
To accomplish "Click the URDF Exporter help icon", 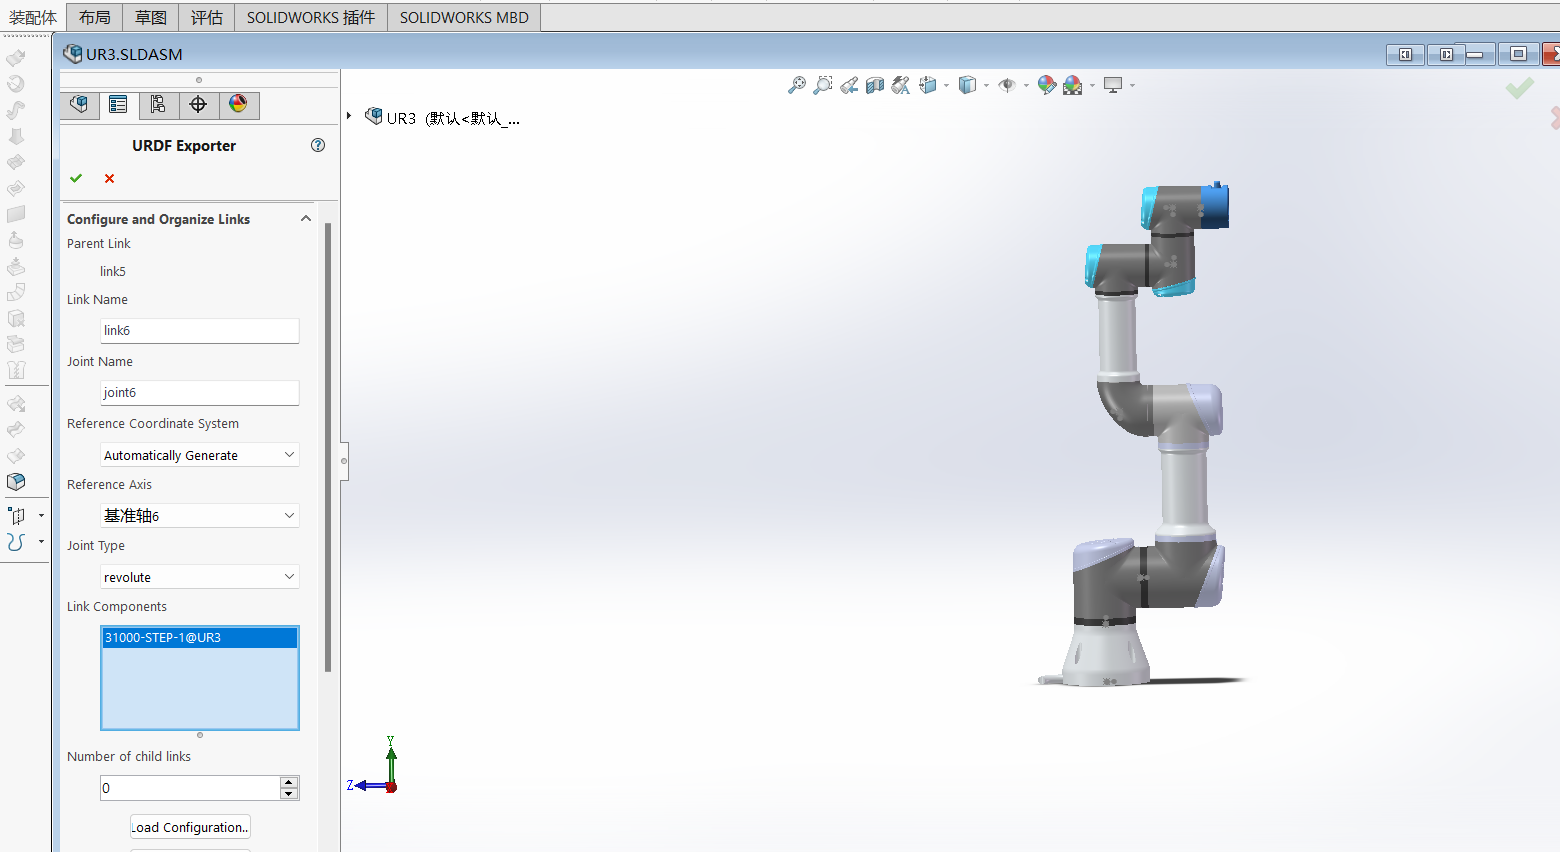I will (x=318, y=145).
